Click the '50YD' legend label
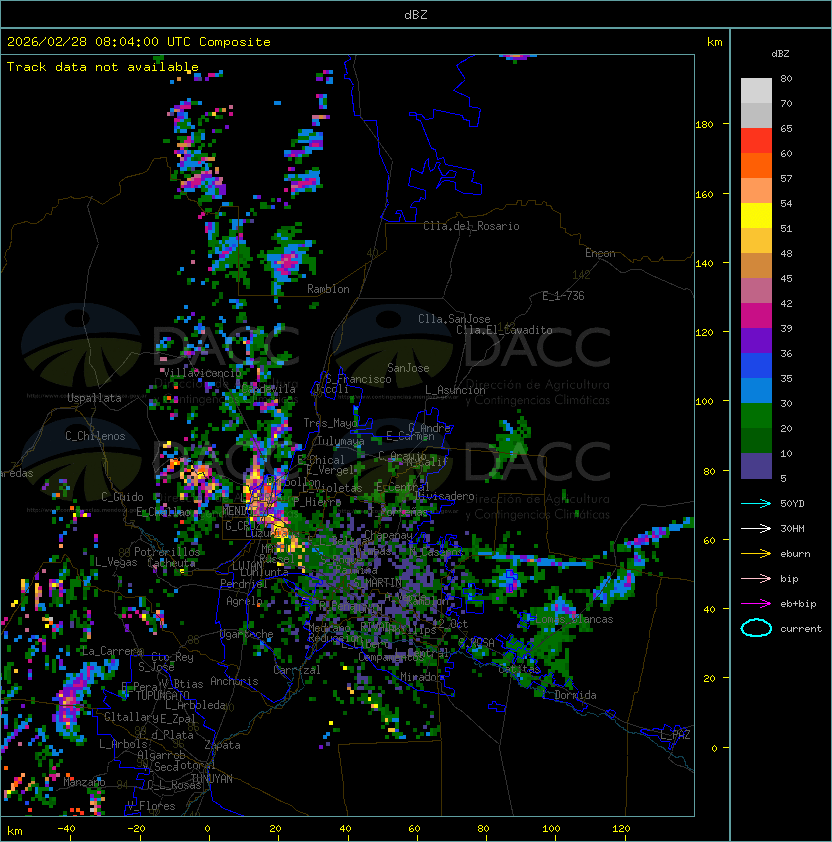Viewport: 832px width, 842px height. tap(792, 503)
